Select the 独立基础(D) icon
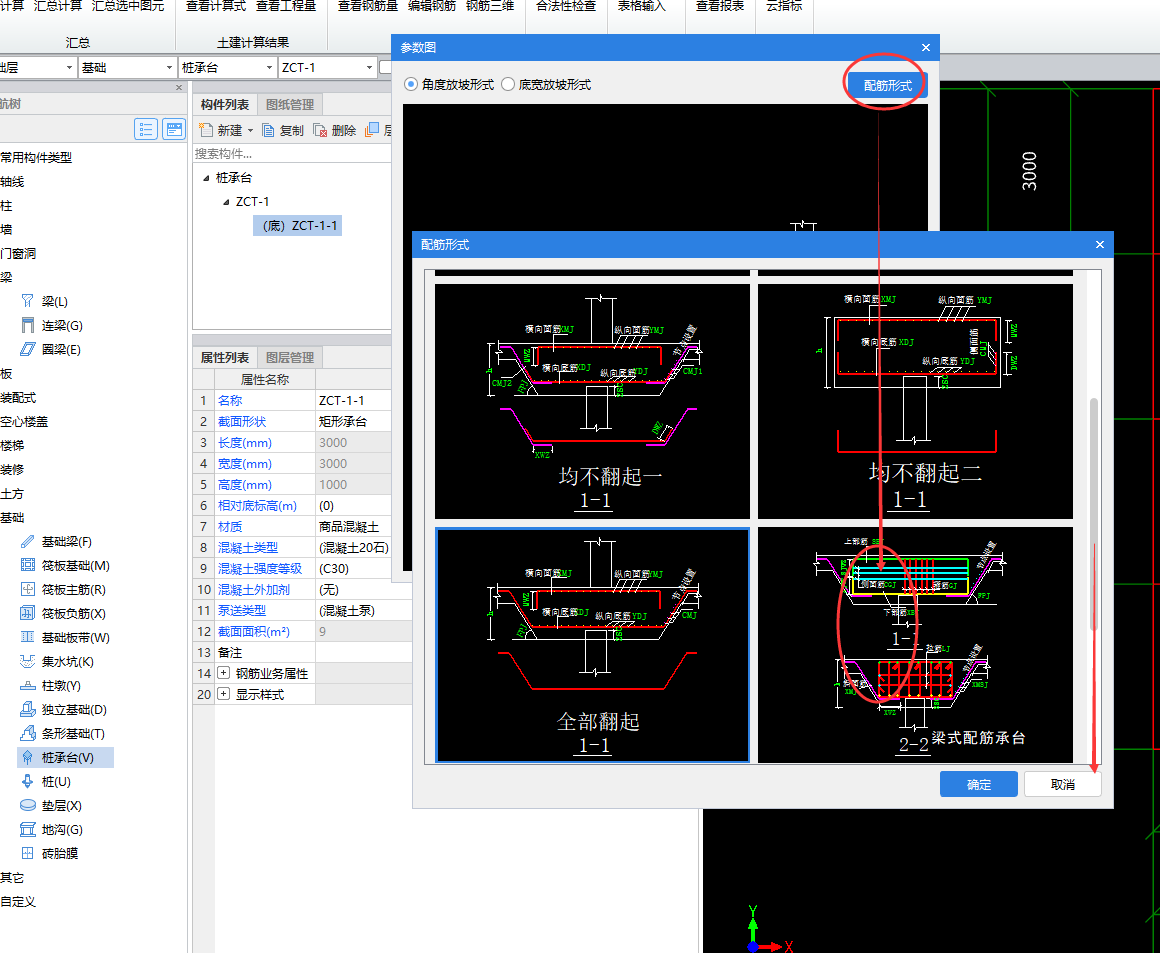 (27, 710)
